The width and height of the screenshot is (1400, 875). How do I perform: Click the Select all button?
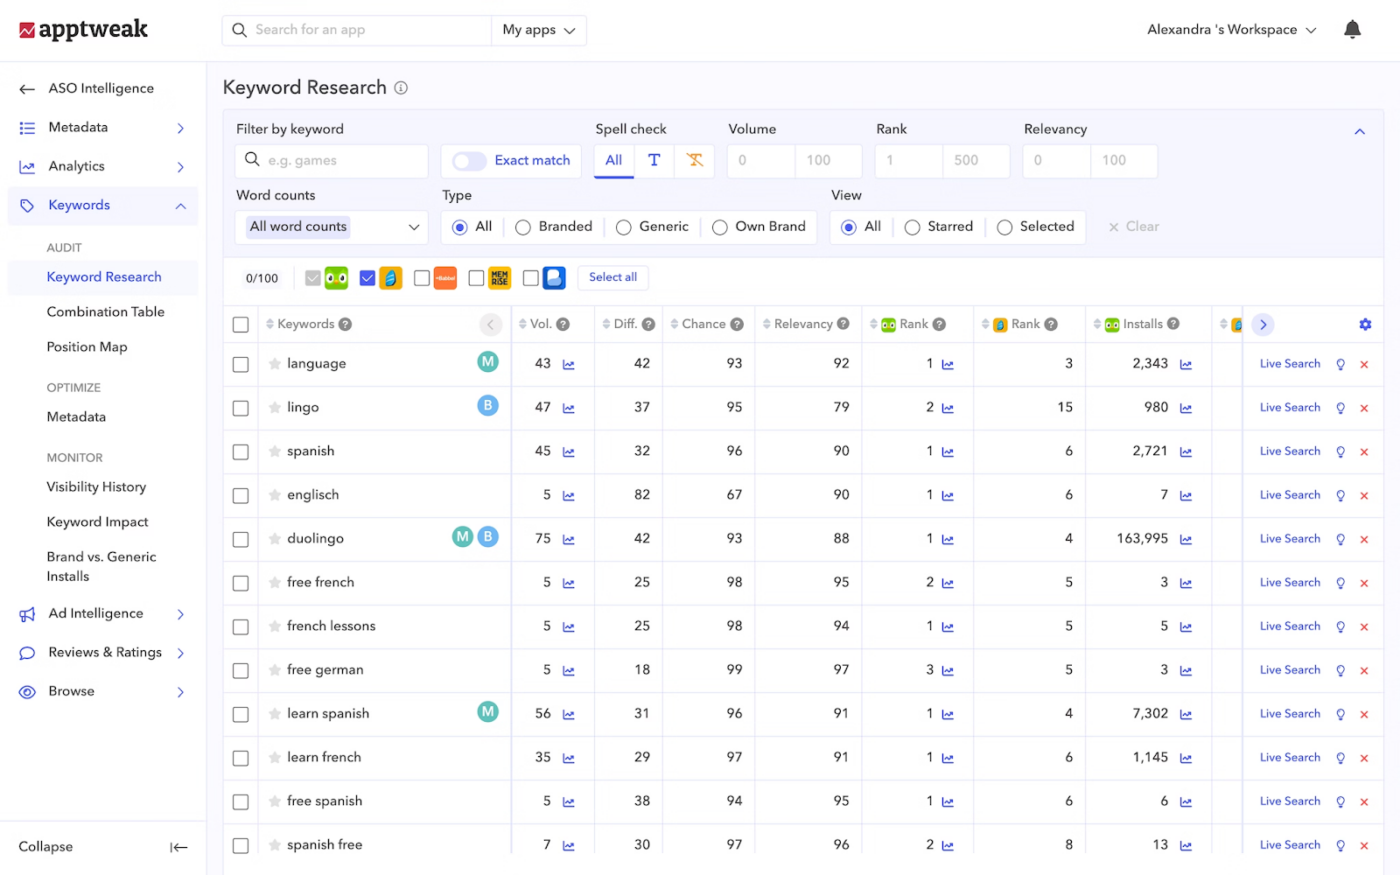point(613,277)
